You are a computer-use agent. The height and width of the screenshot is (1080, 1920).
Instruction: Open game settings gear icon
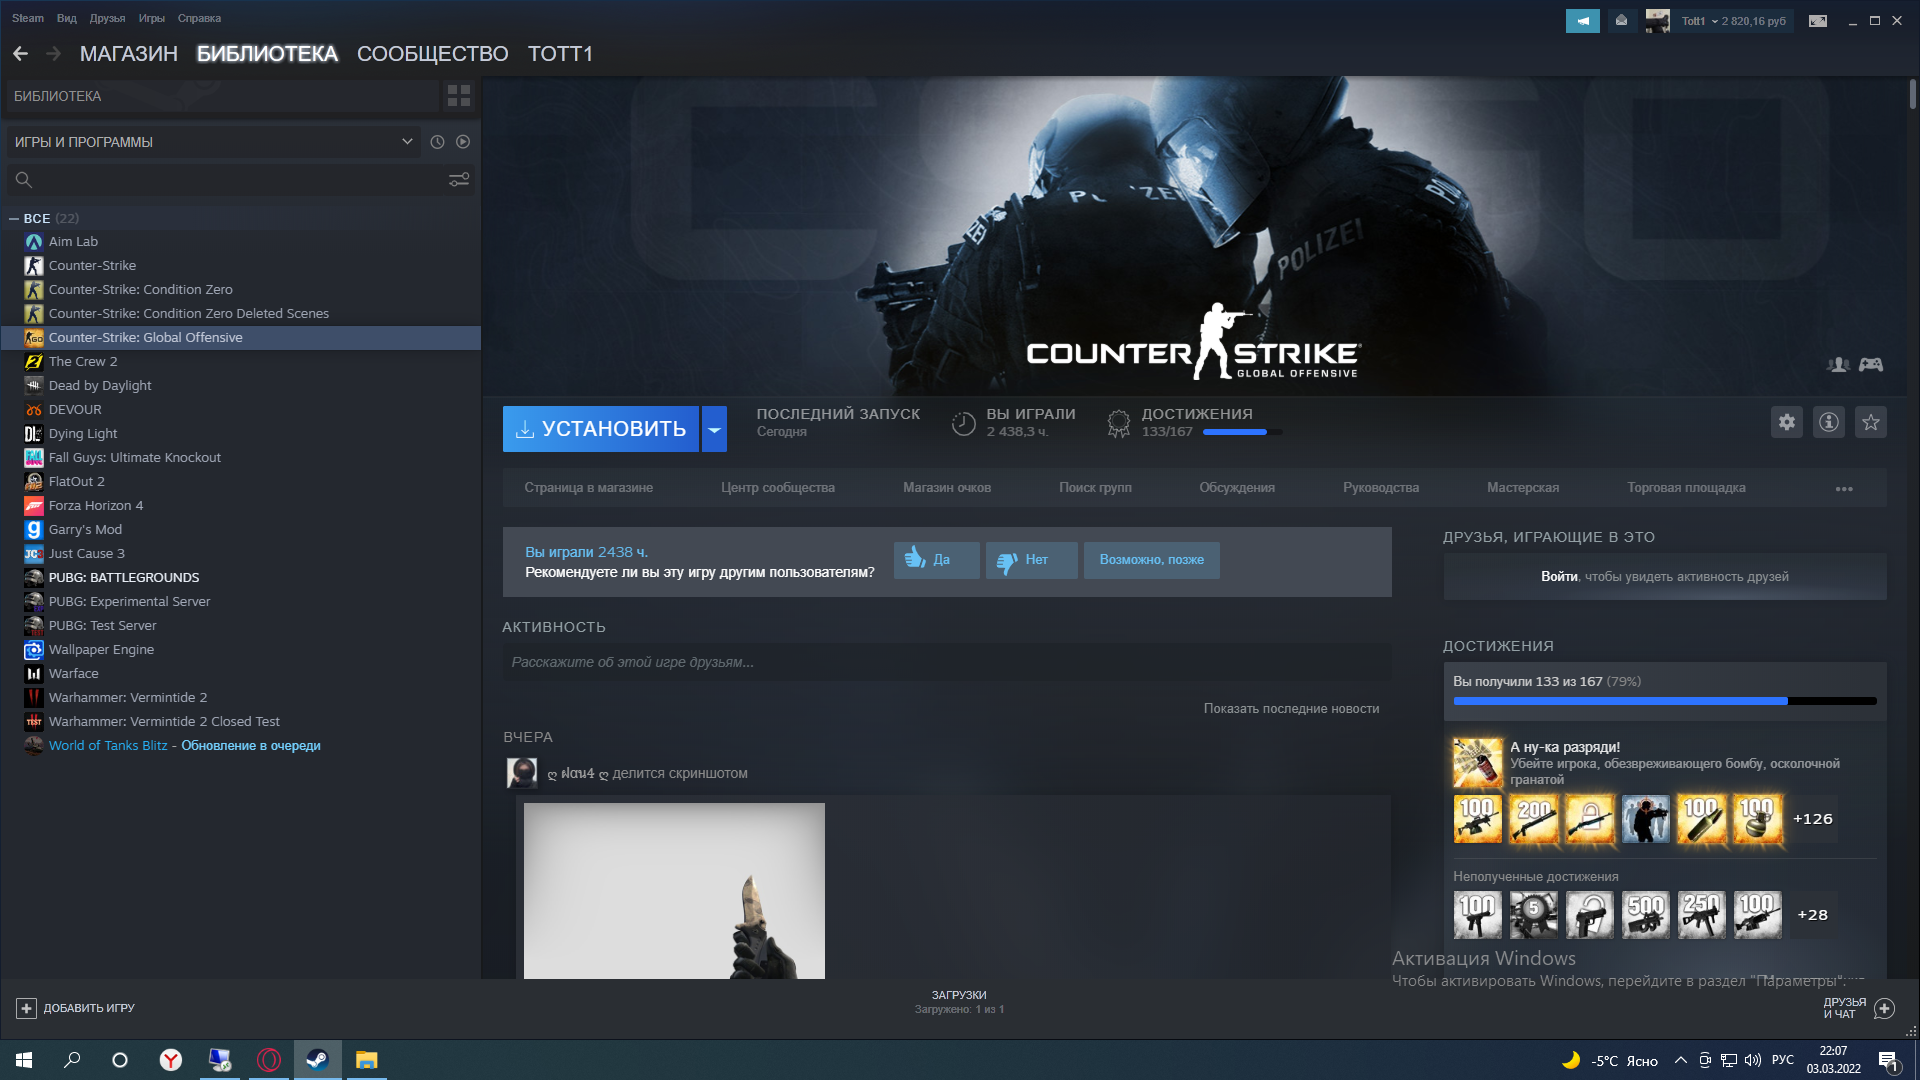(1787, 423)
